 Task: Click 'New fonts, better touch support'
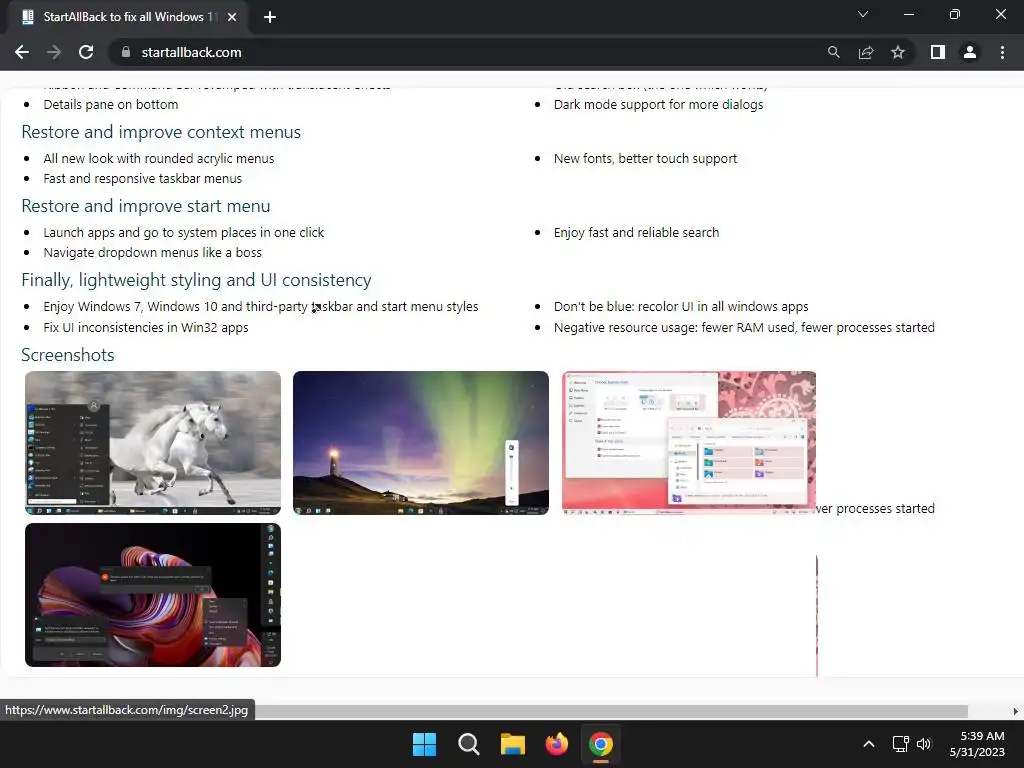pos(645,159)
